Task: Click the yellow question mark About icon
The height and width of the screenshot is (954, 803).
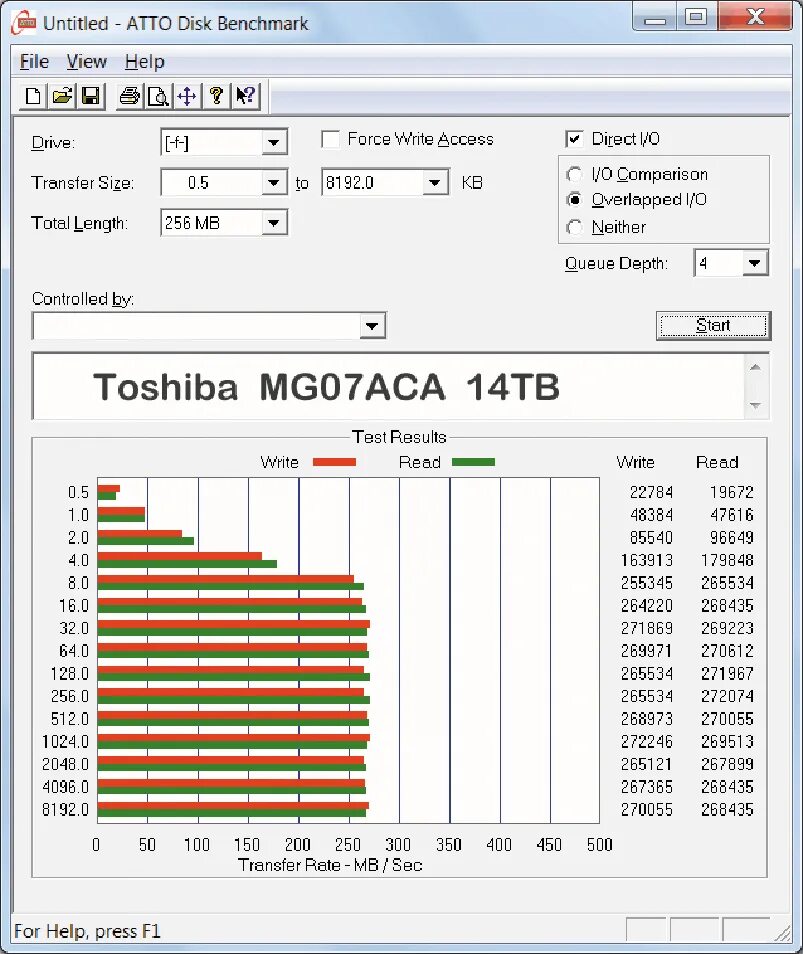Action: click(x=216, y=96)
